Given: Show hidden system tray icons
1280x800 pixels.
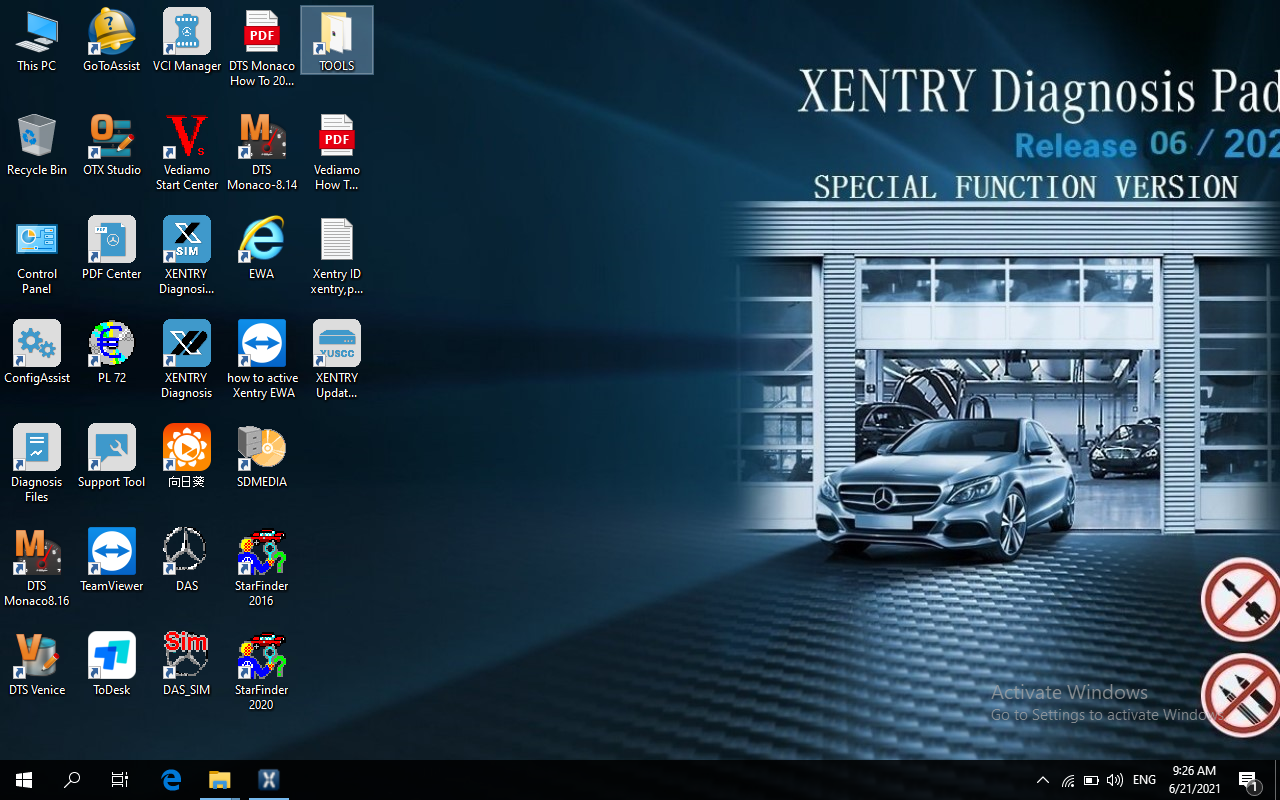Looking at the screenshot, I should point(1043,780).
